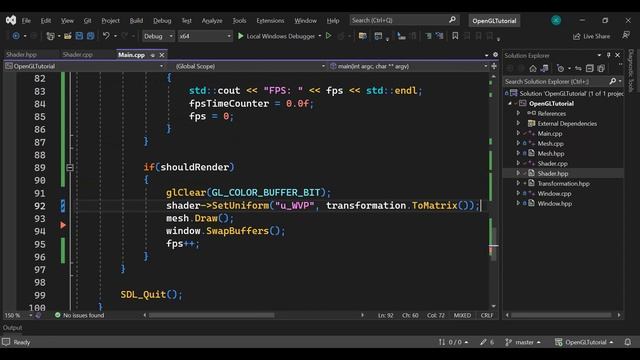Click the Live Share button

591,36
